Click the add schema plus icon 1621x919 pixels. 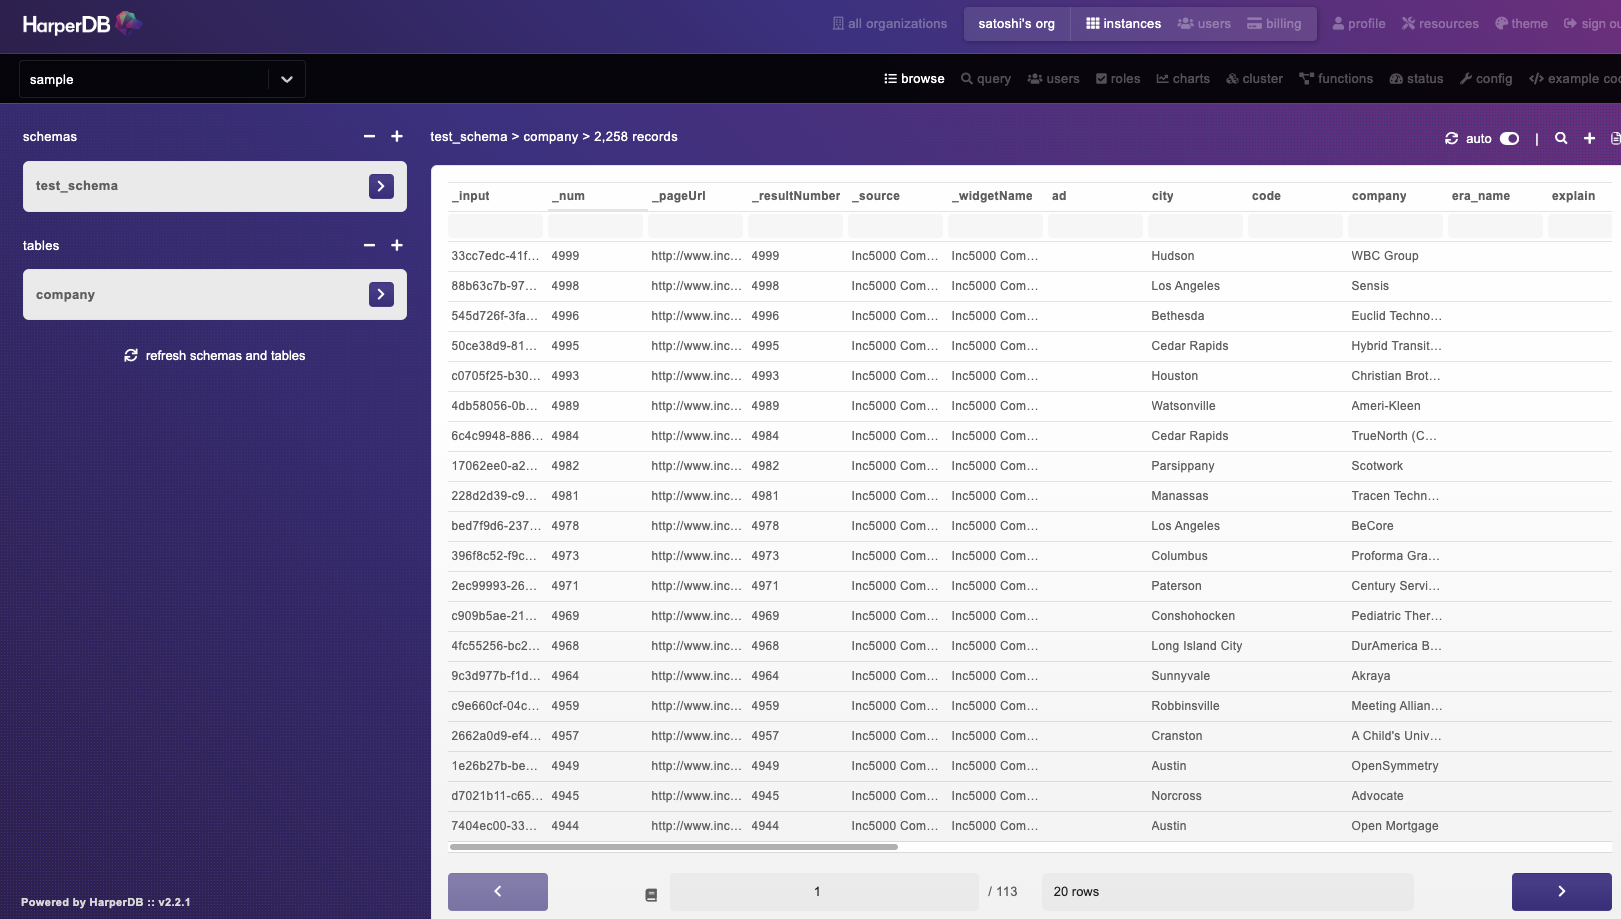397,137
